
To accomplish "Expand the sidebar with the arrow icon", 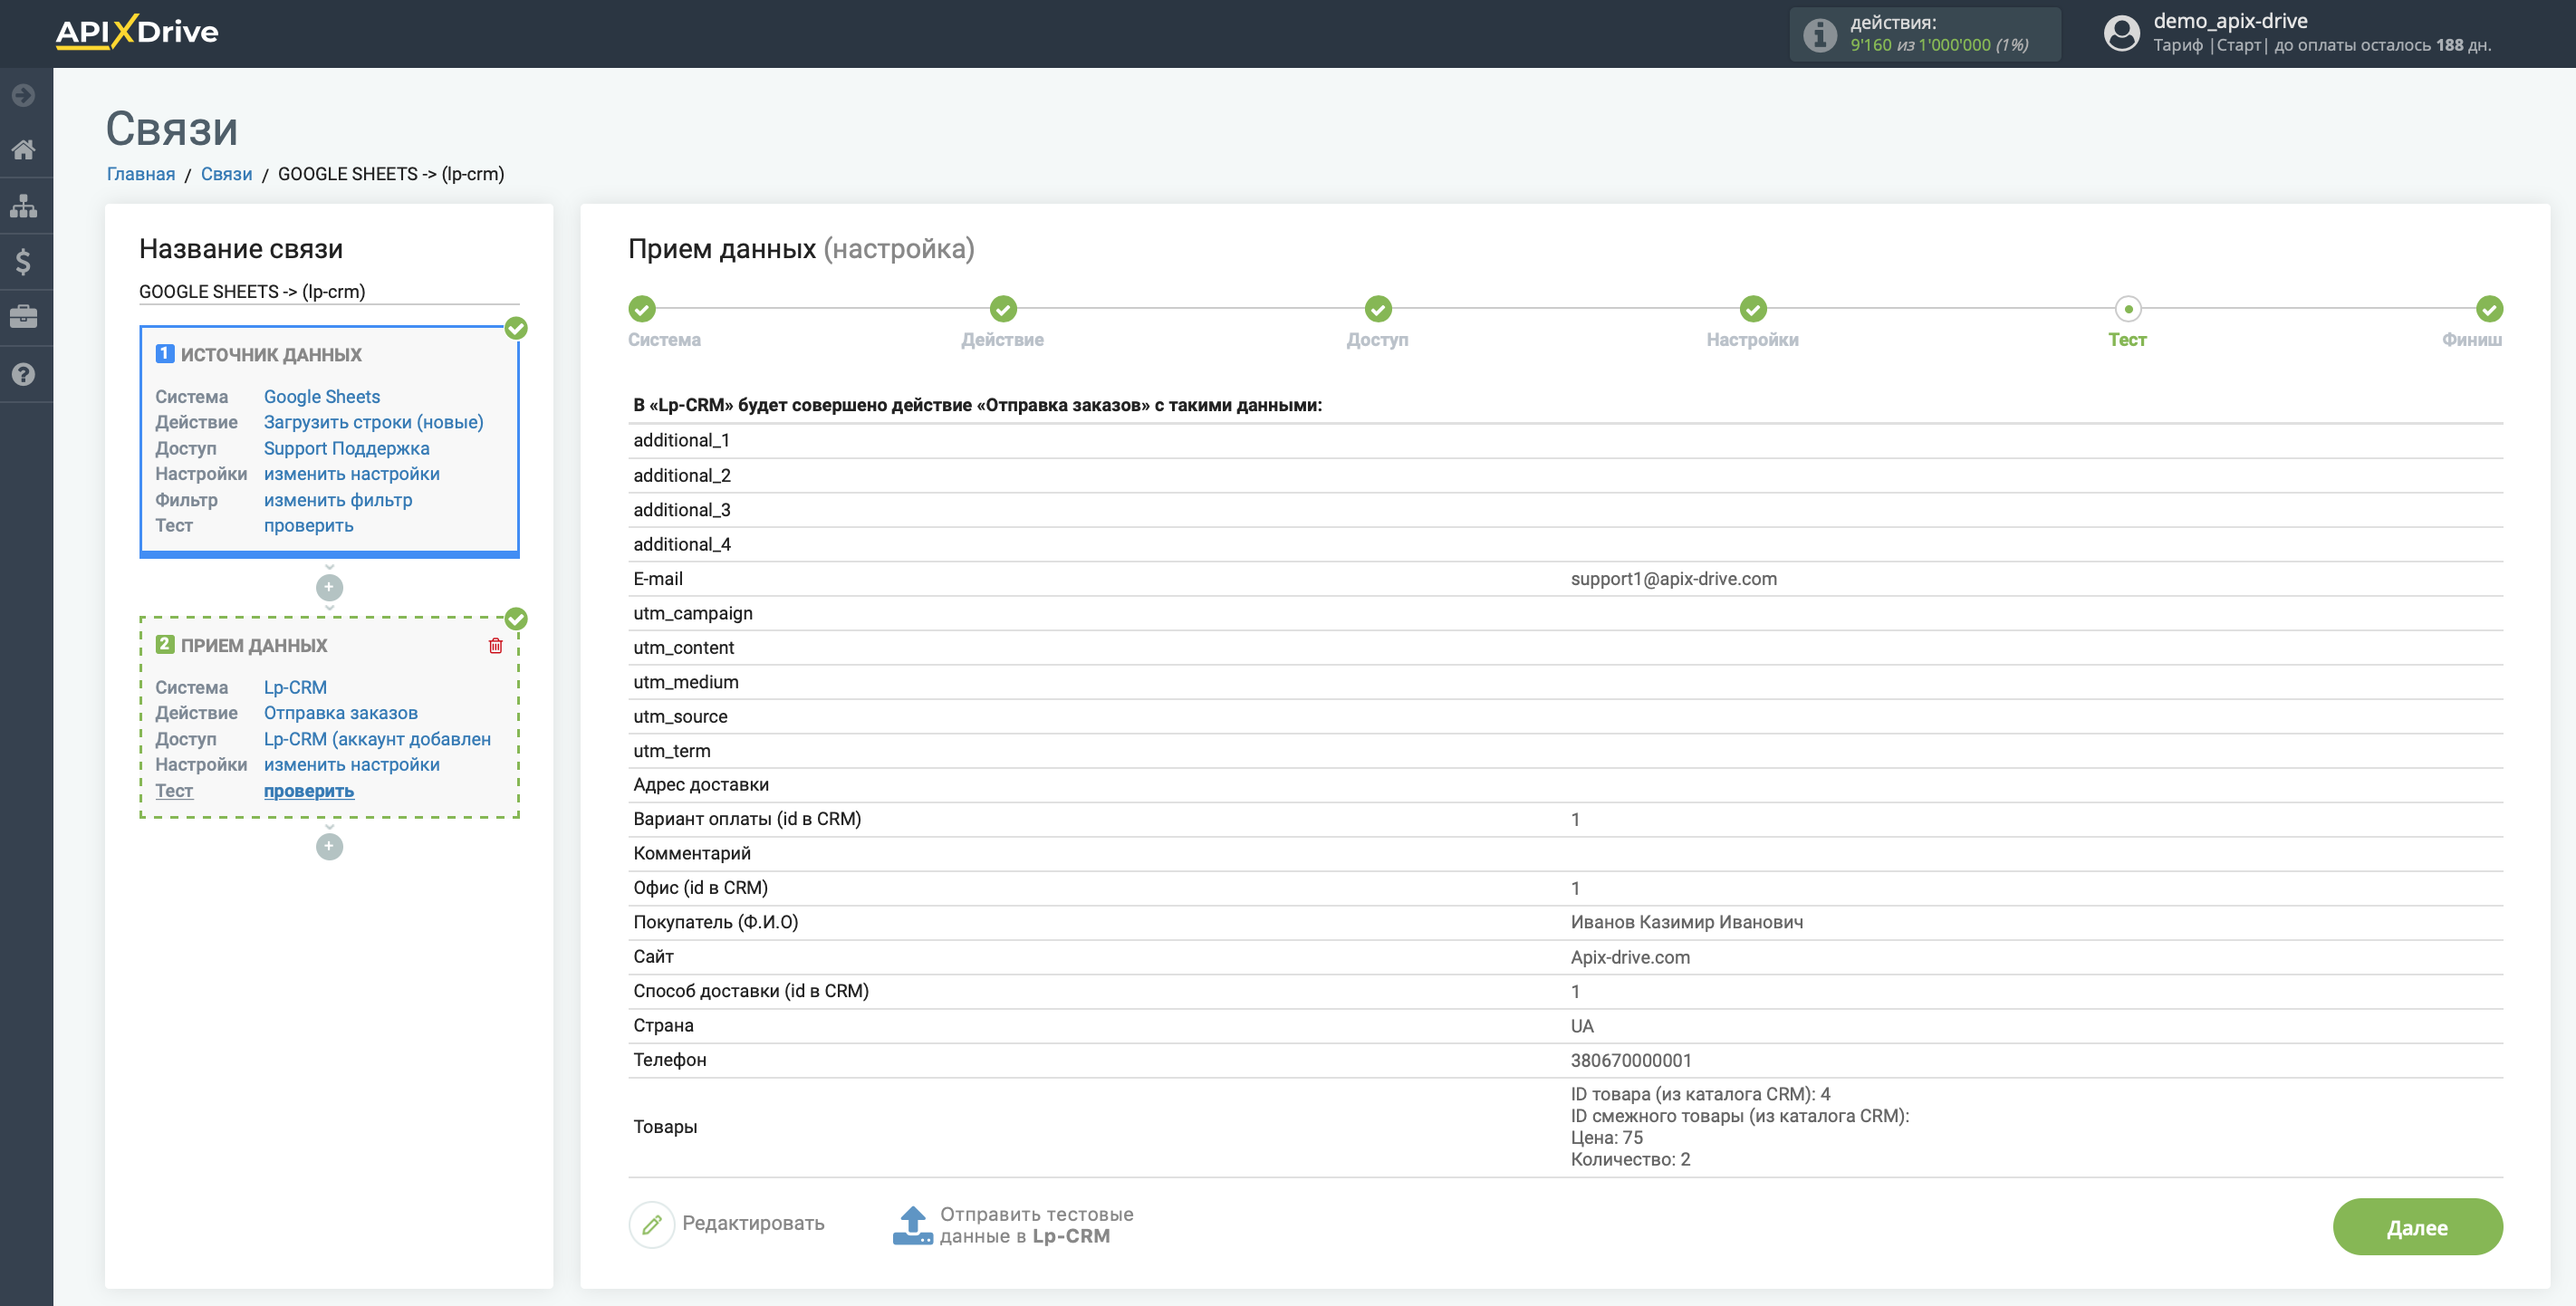I will tap(24, 95).
